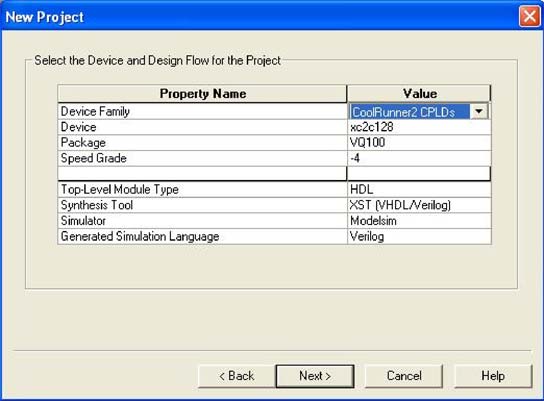Click the New Project title bar
Screen dimensions: 544x401
260,16
